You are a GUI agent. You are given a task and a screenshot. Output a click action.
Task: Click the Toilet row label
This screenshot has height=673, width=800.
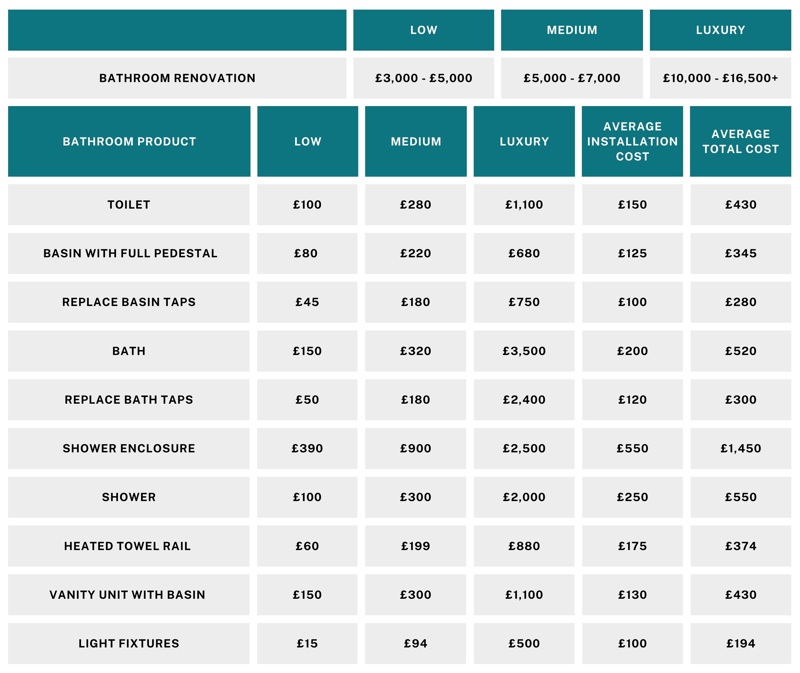click(129, 205)
